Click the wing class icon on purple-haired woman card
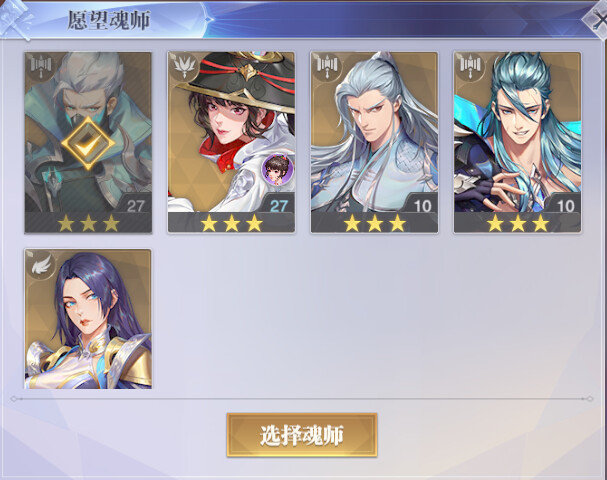The height and width of the screenshot is (480, 607). click(x=40, y=264)
